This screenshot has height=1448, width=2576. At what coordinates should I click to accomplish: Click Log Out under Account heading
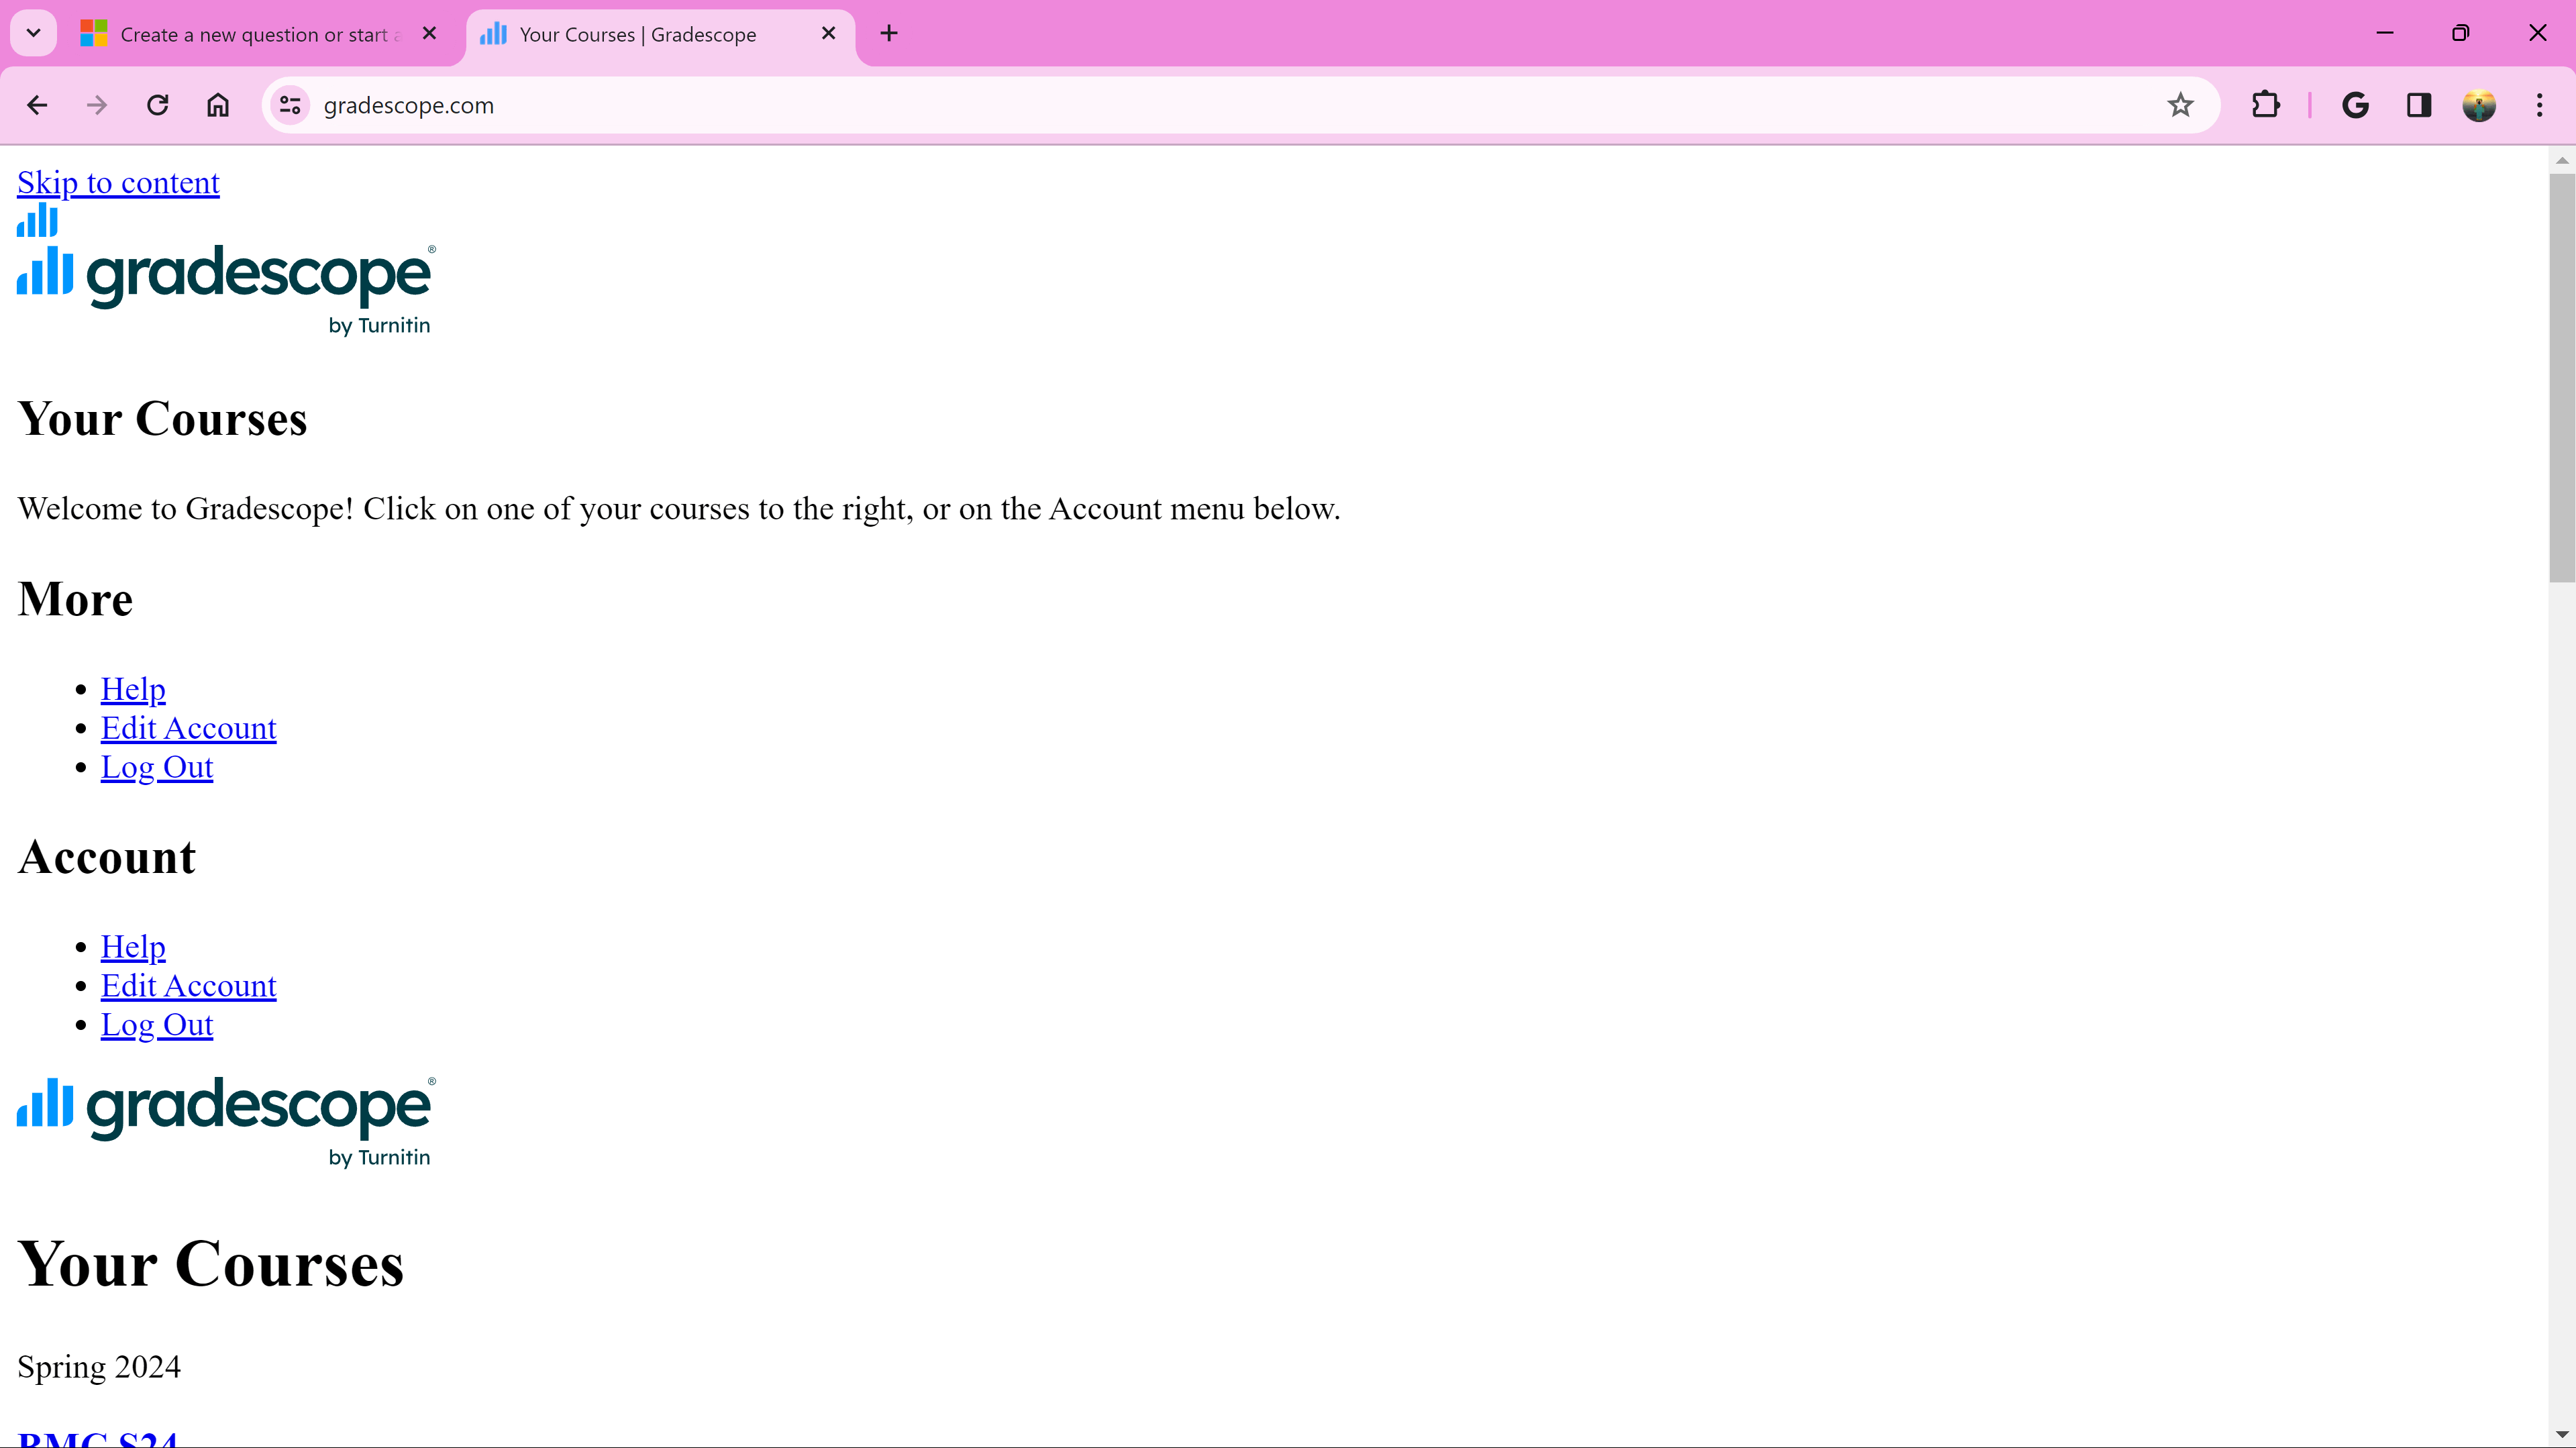(157, 1025)
